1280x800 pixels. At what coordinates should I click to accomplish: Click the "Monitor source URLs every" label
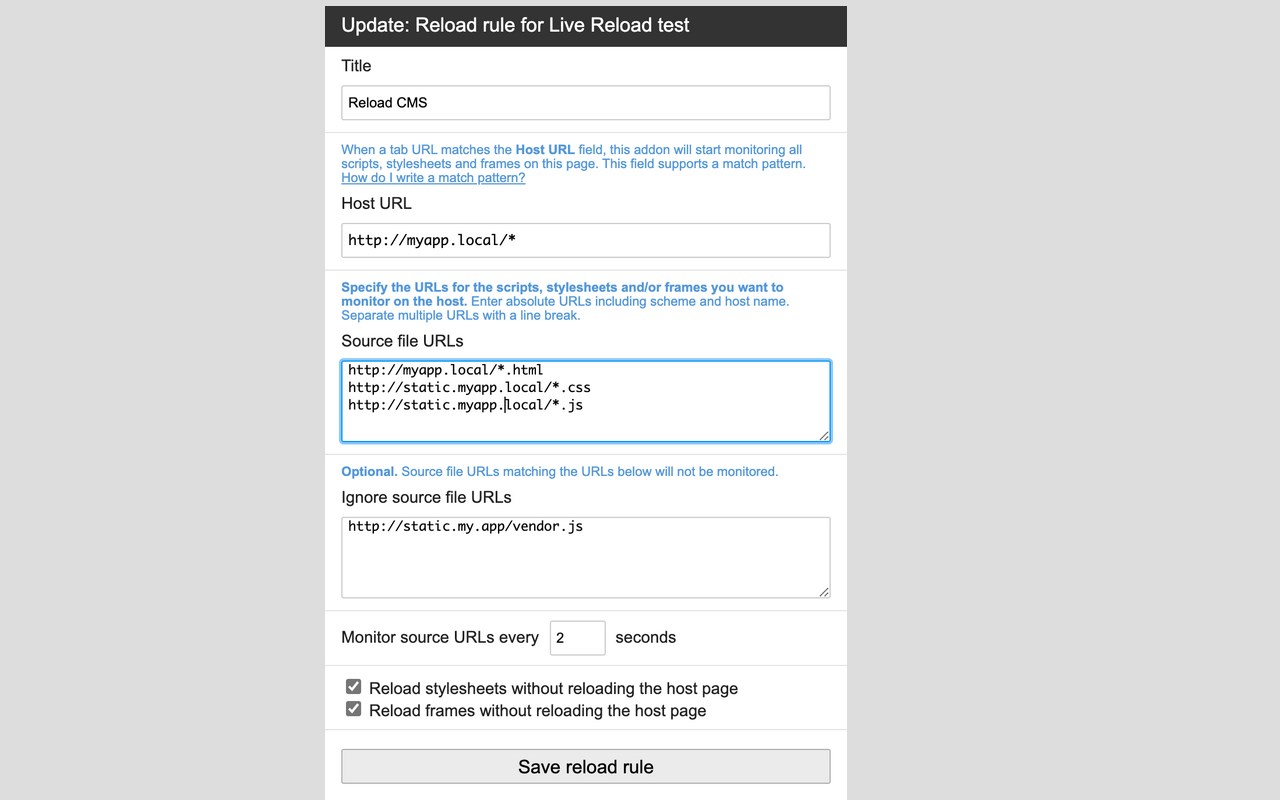pyautogui.click(x=440, y=638)
